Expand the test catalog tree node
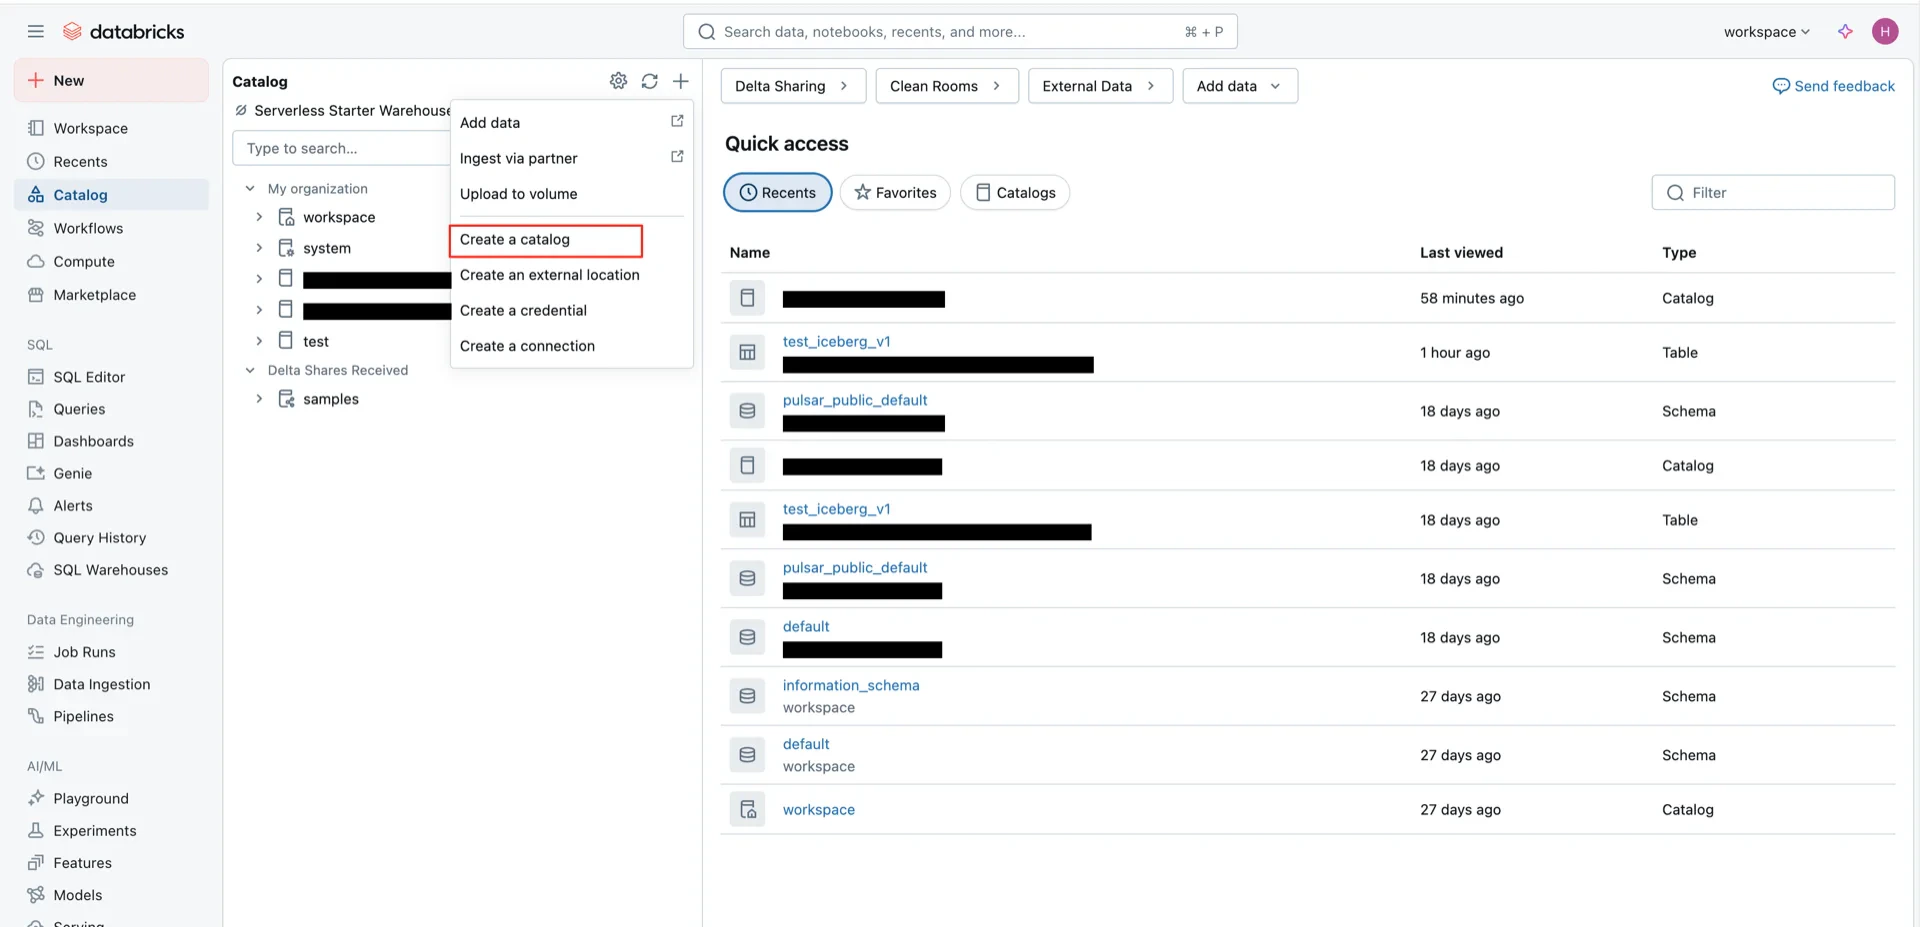This screenshot has width=1920, height=927. pyautogui.click(x=259, y=341)
